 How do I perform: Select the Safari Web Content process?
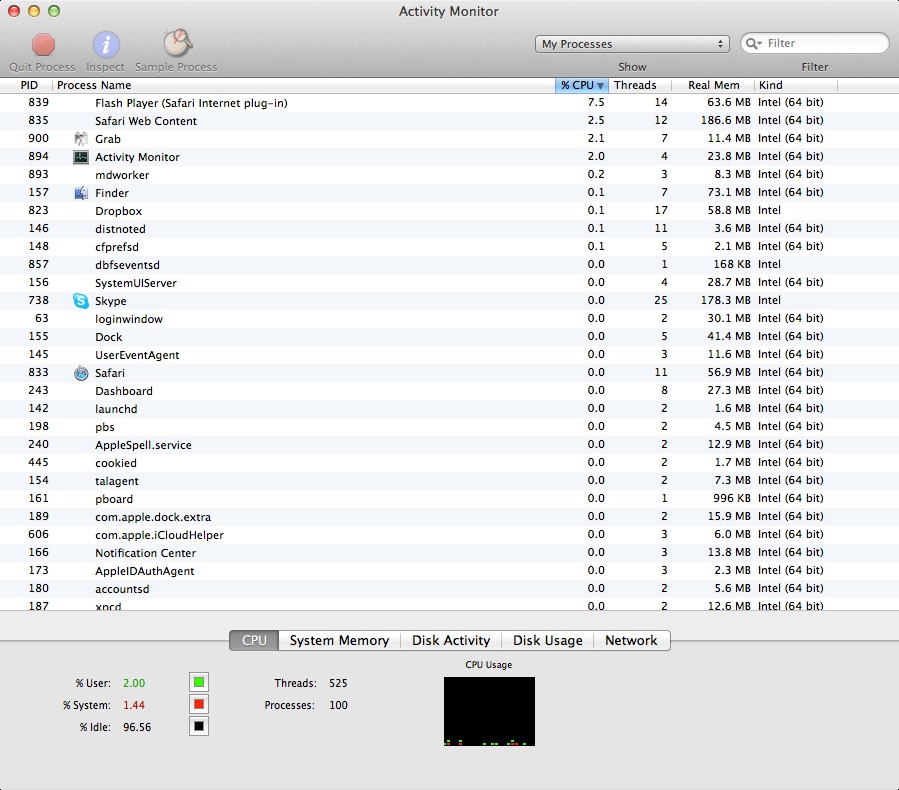(x=450, y=120)
